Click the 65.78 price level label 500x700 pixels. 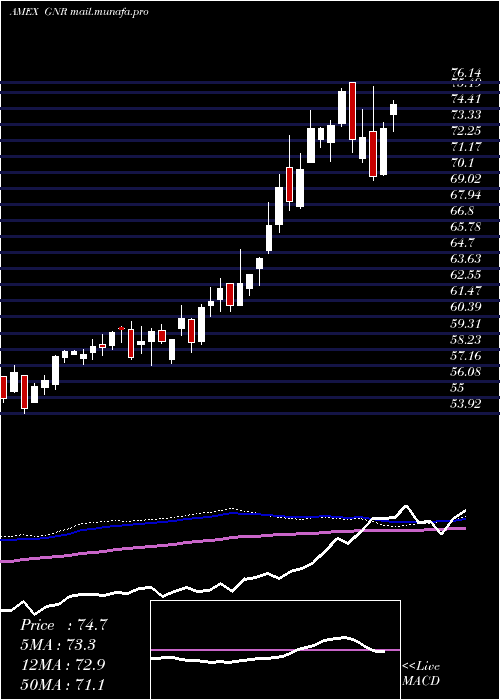tap(467, 227)
